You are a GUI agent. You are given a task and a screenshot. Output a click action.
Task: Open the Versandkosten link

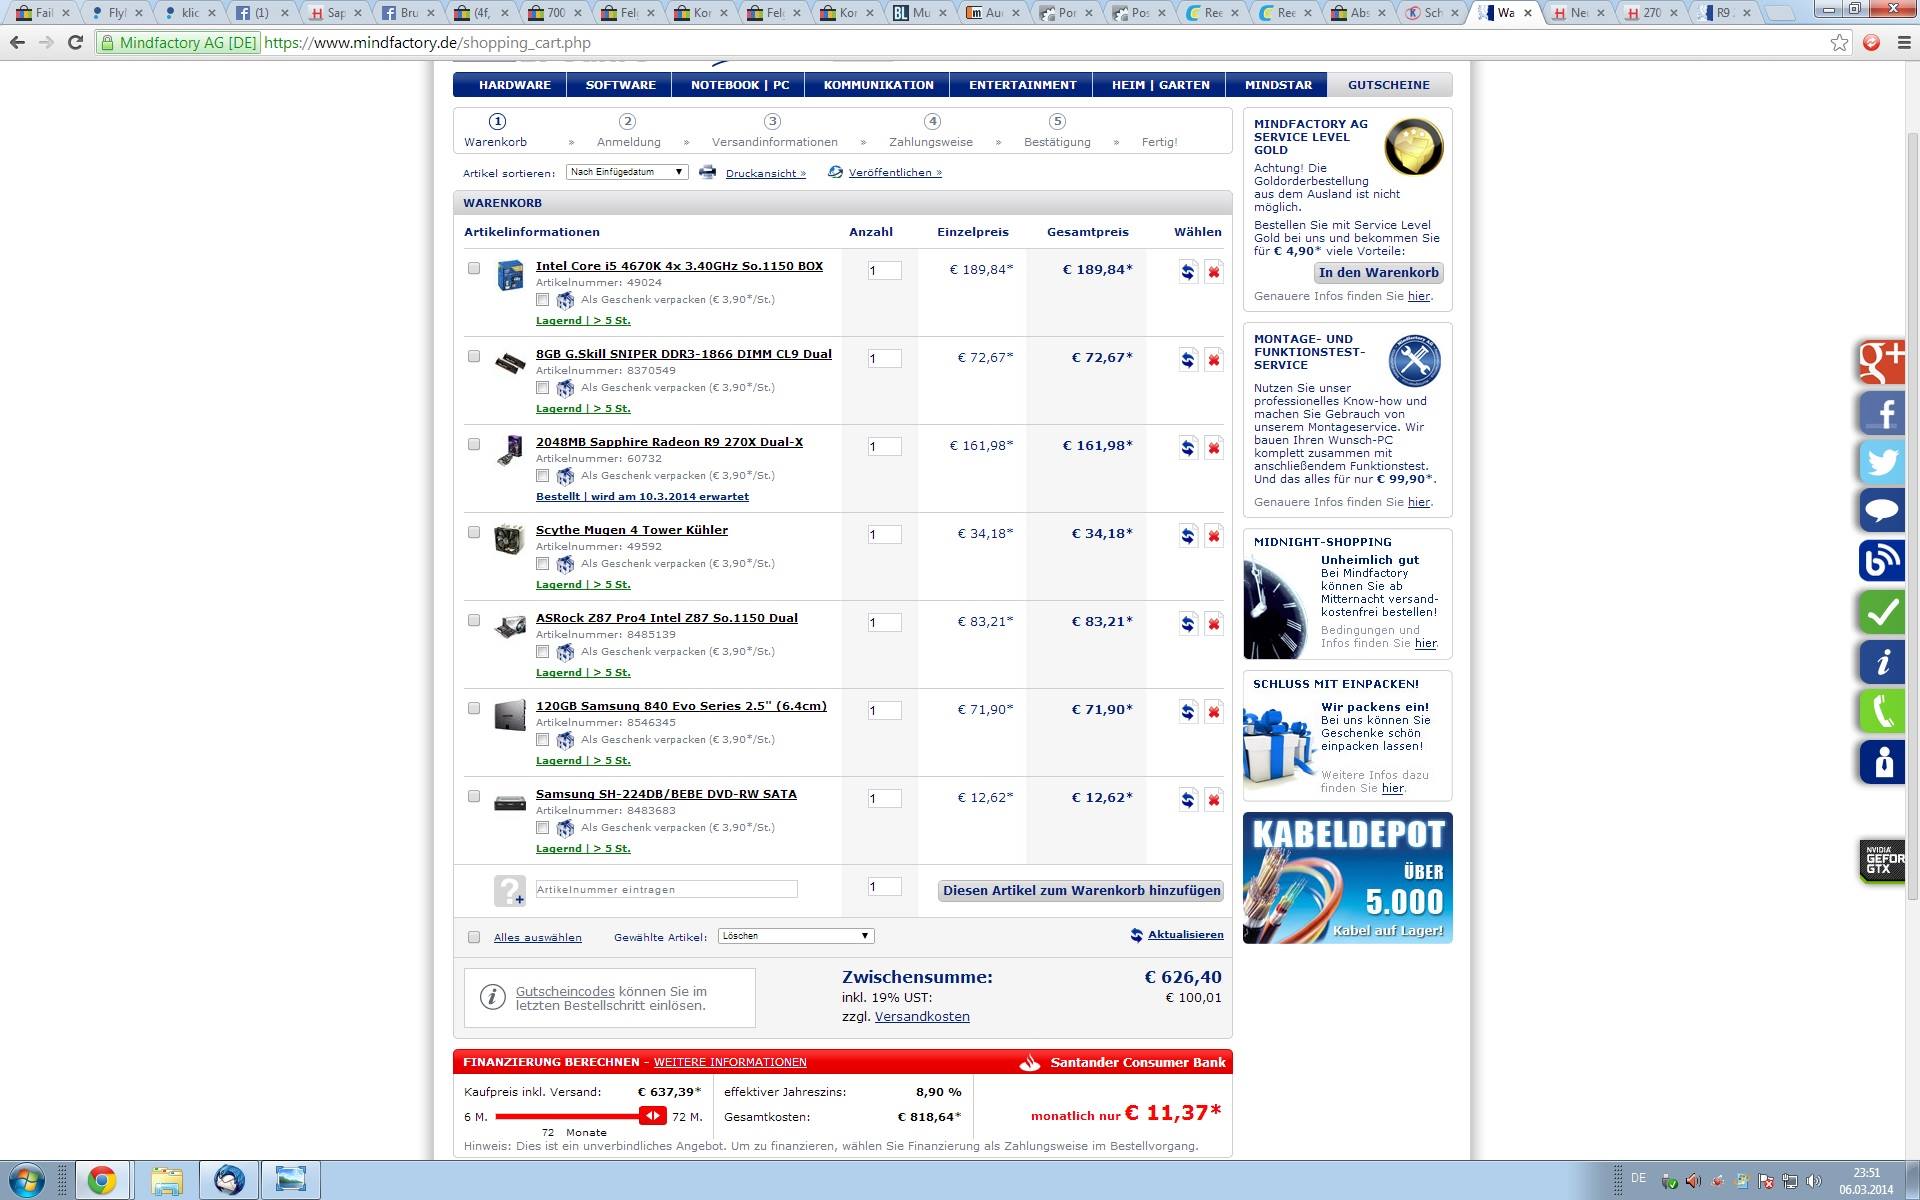pos(922,1017)
